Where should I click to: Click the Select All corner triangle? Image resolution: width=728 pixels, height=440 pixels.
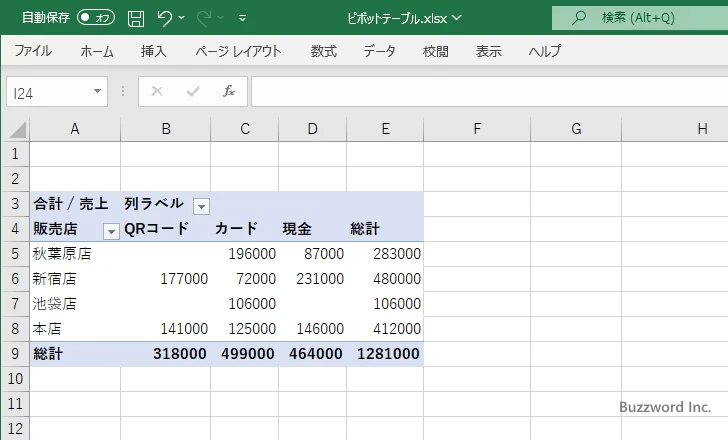(x=17, y=129)
